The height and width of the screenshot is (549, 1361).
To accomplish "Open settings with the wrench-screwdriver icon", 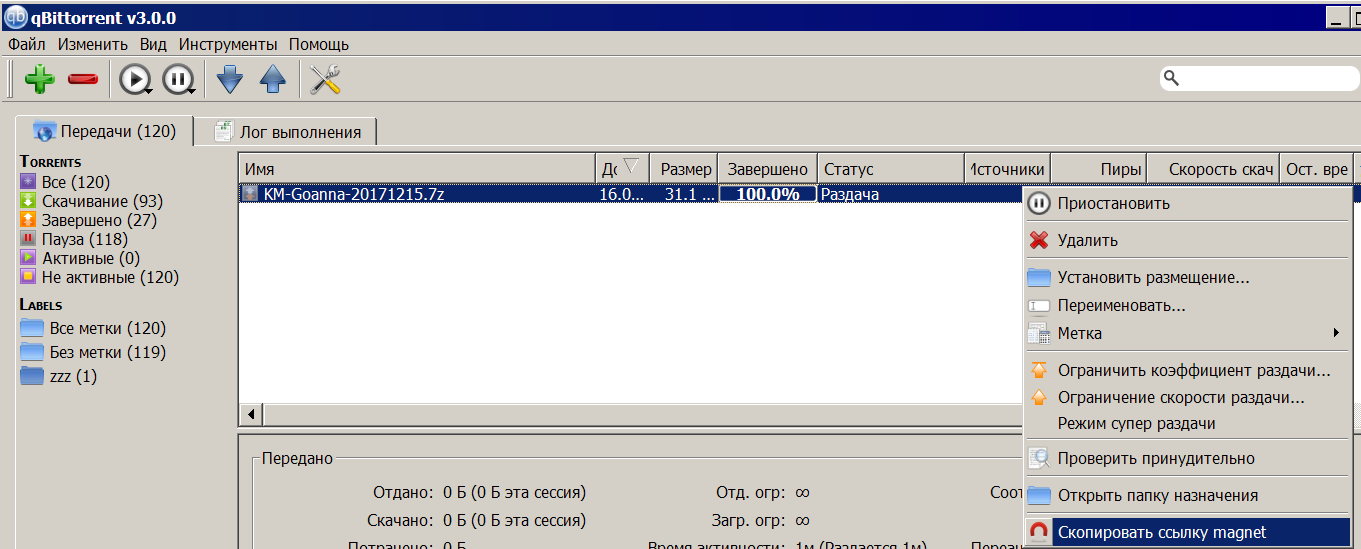I will (x=326, y=79).
